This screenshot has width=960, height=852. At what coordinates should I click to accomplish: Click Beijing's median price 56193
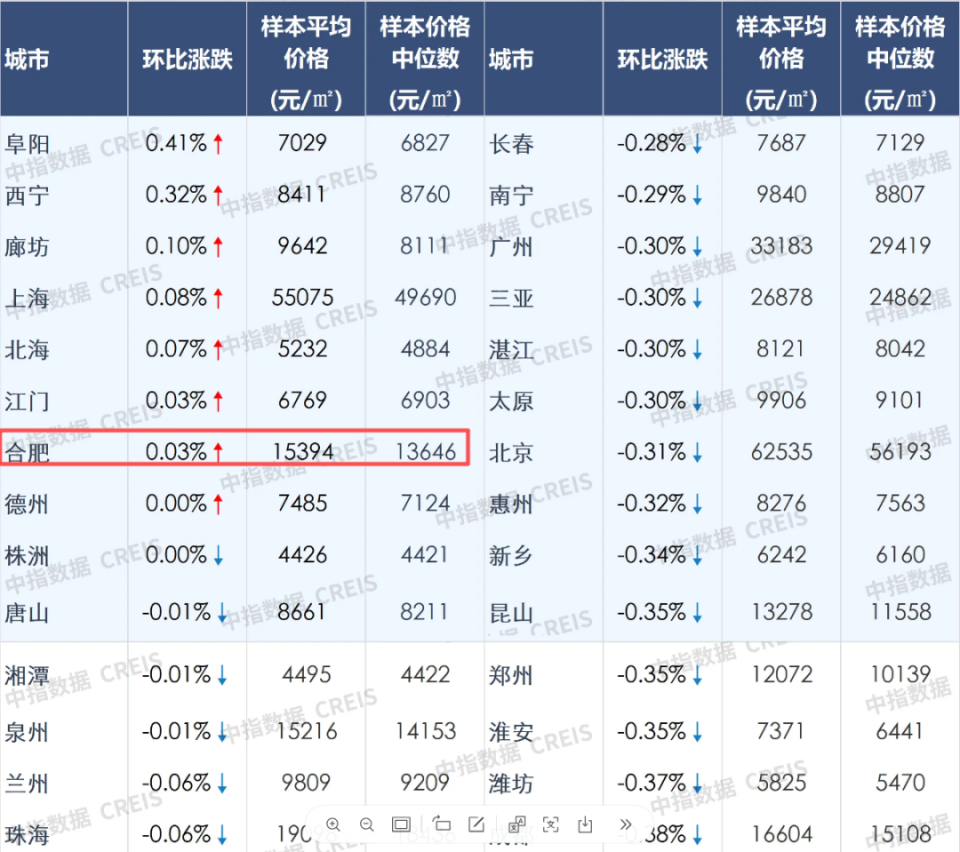pos(901,452)
